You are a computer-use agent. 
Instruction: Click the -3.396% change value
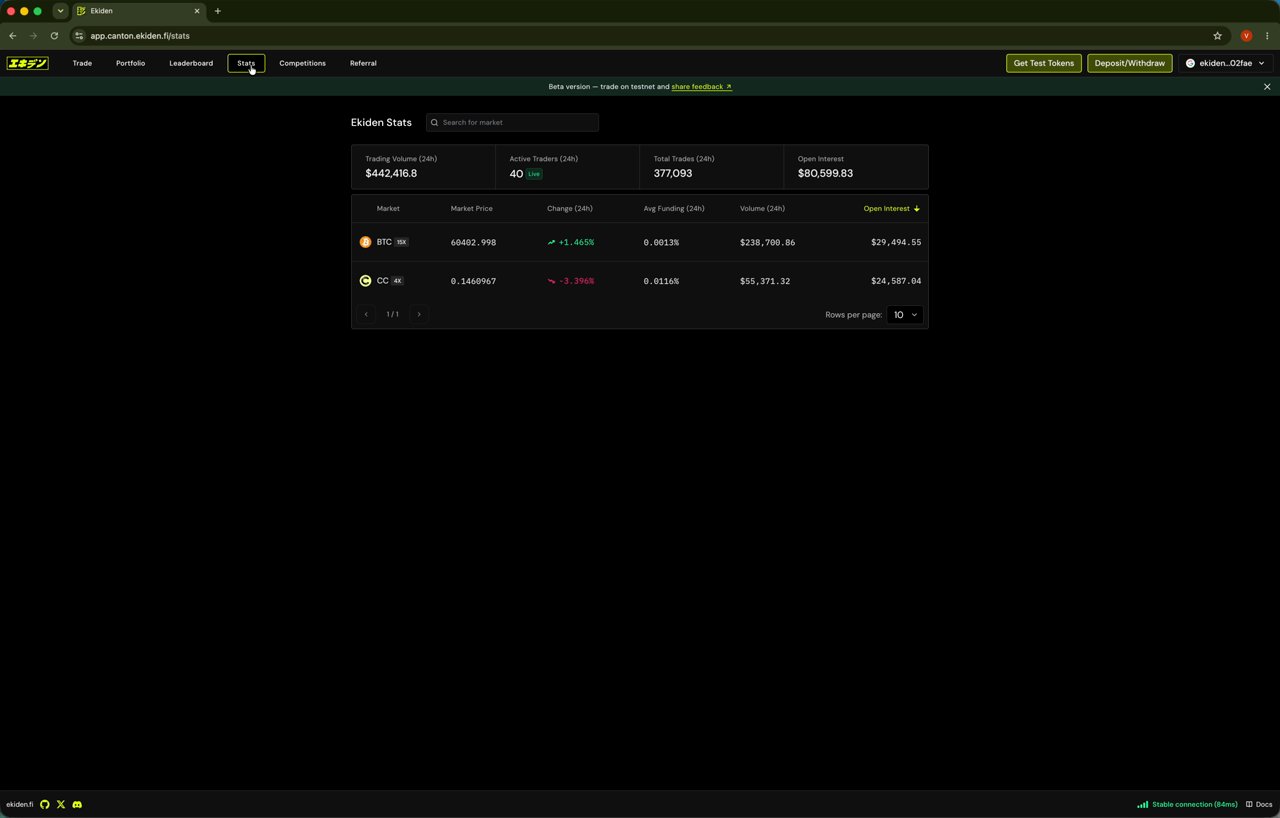coord(576,281)
